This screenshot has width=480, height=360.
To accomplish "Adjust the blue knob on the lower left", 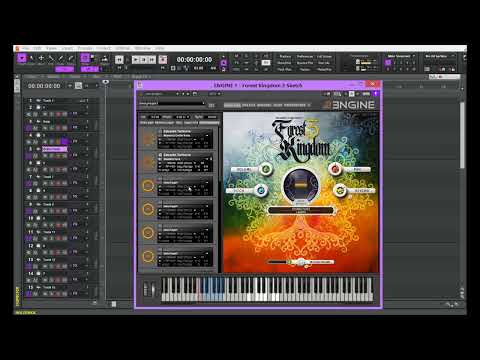I will point(261,190).
